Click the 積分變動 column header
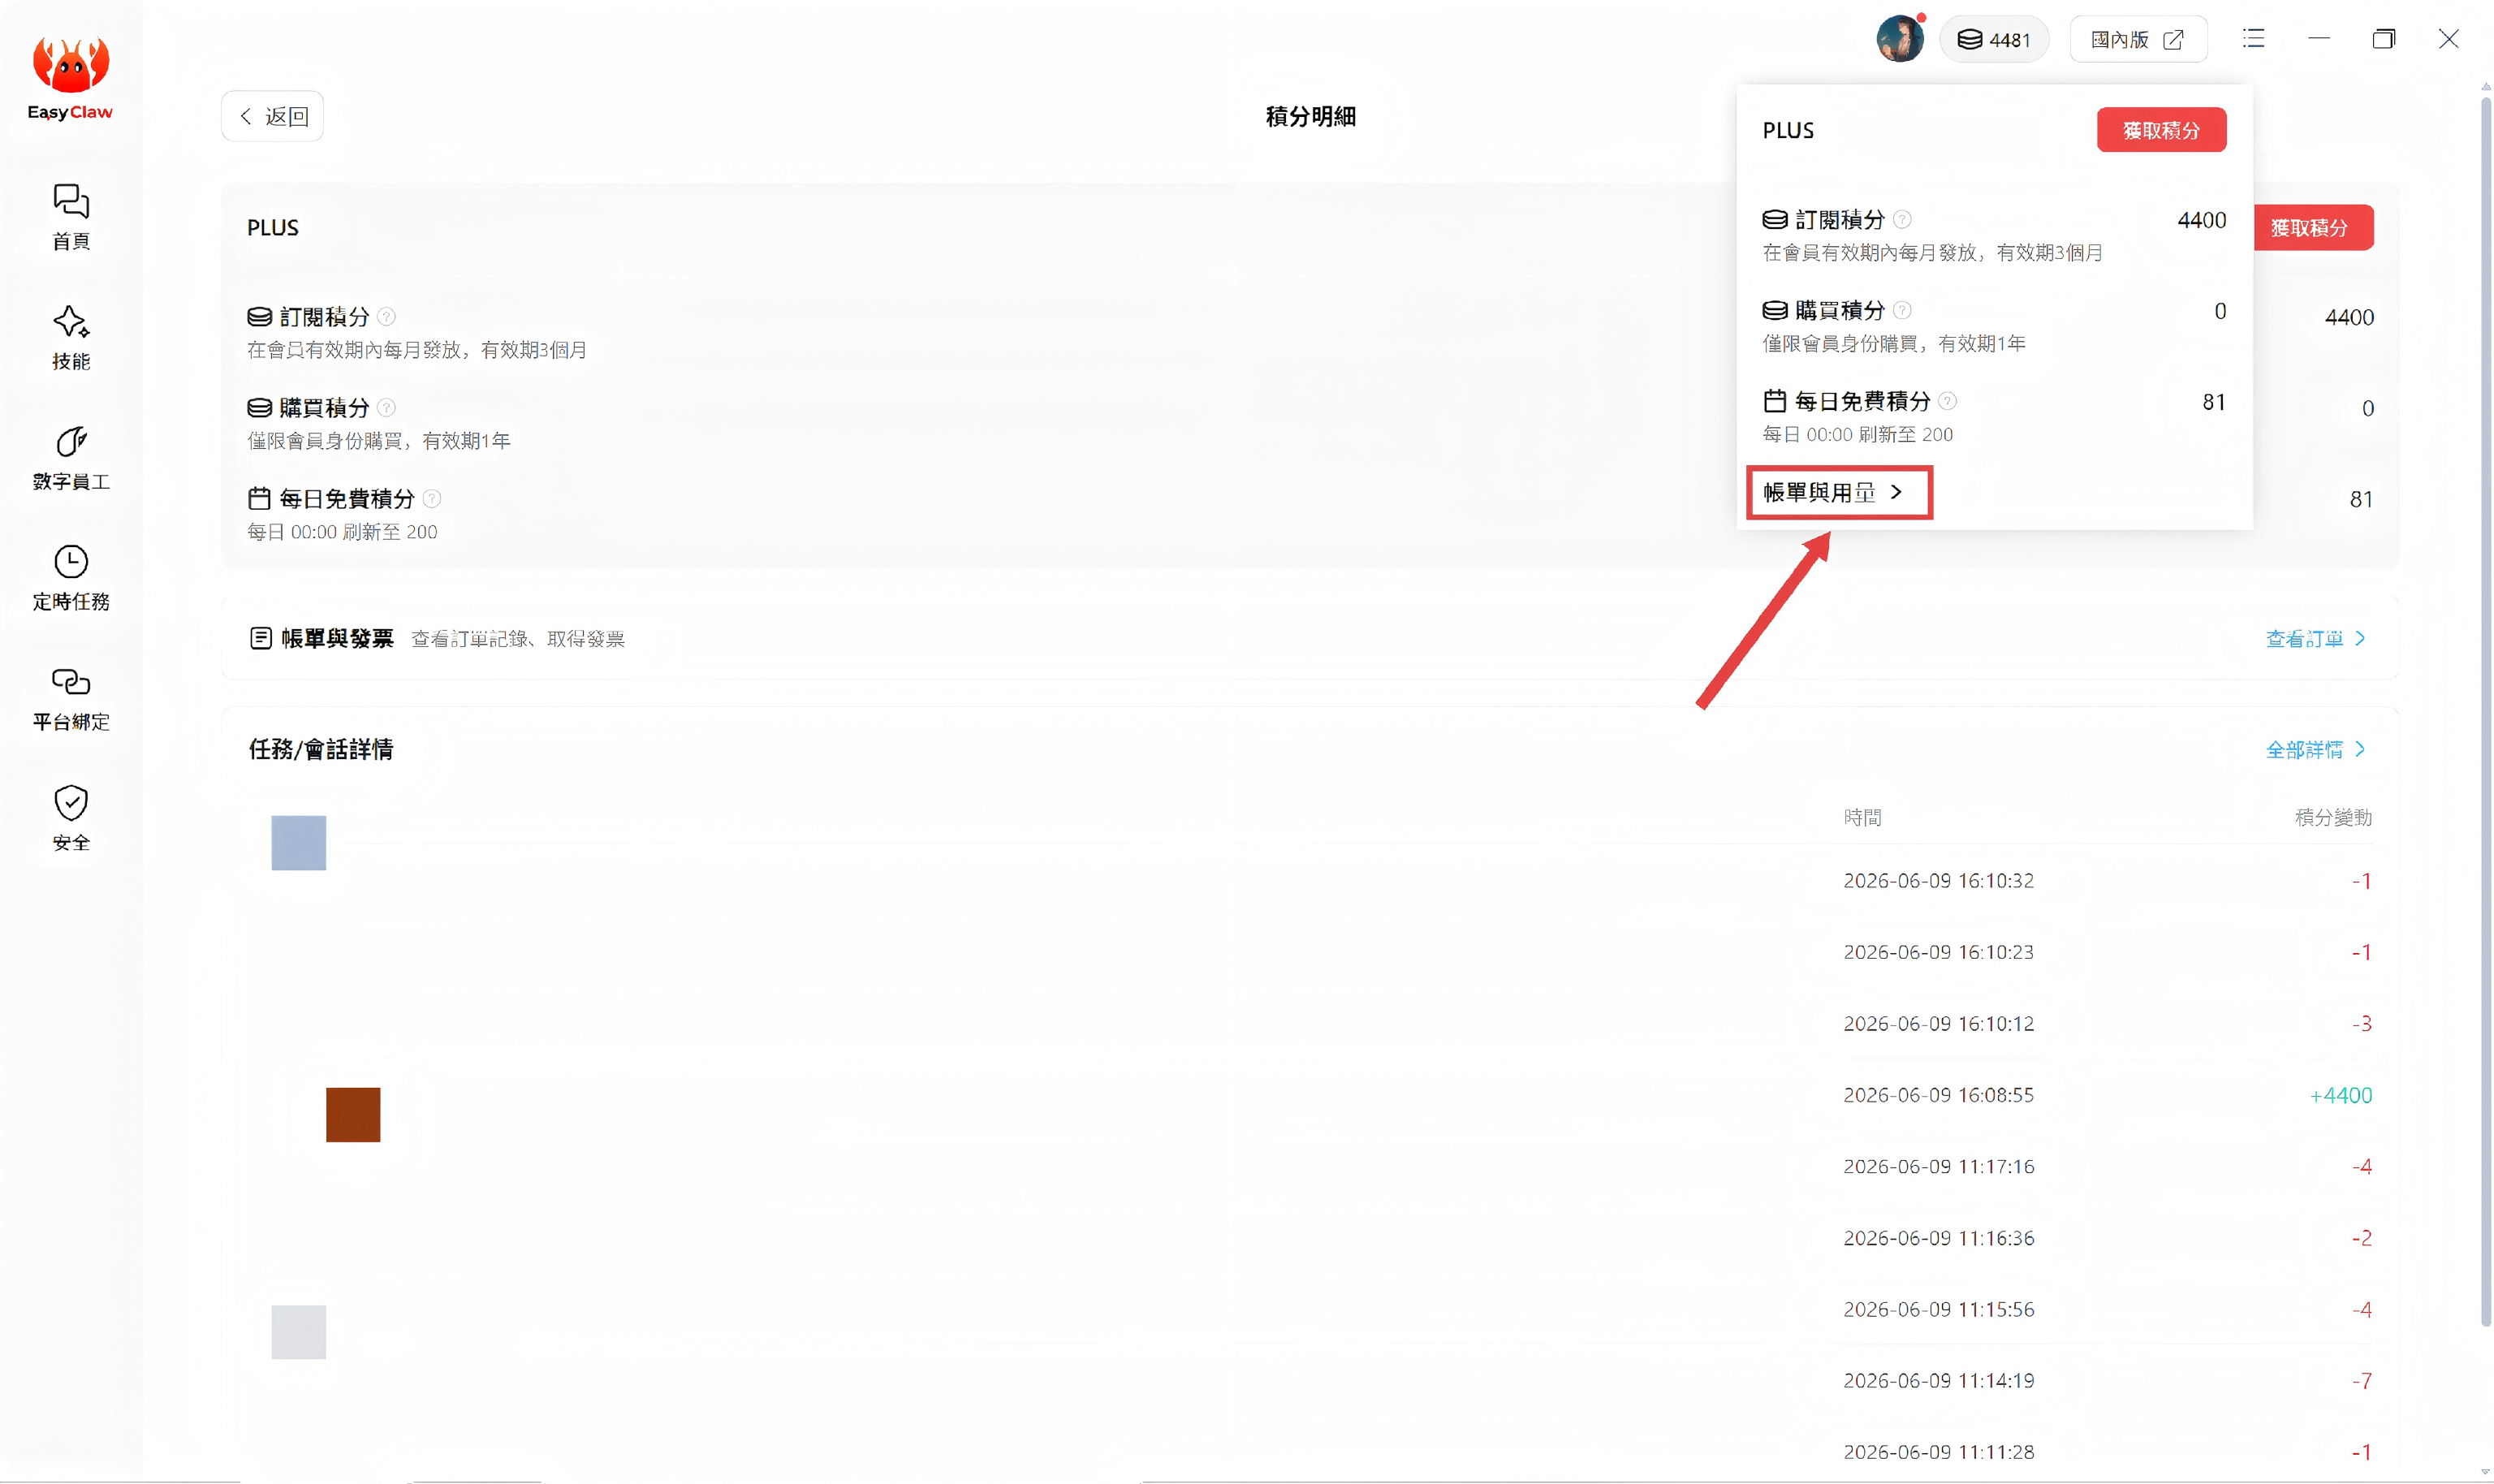 coord(2333,817)
